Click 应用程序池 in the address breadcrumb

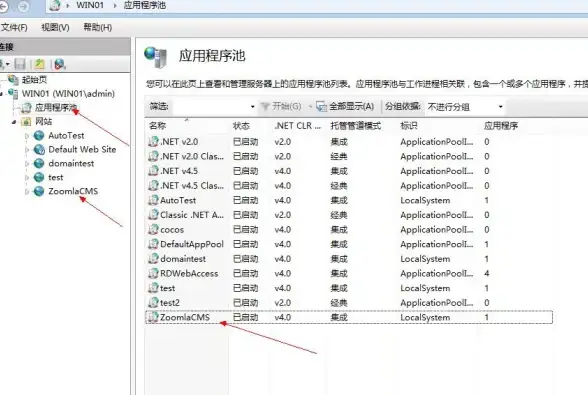point(145,5)
